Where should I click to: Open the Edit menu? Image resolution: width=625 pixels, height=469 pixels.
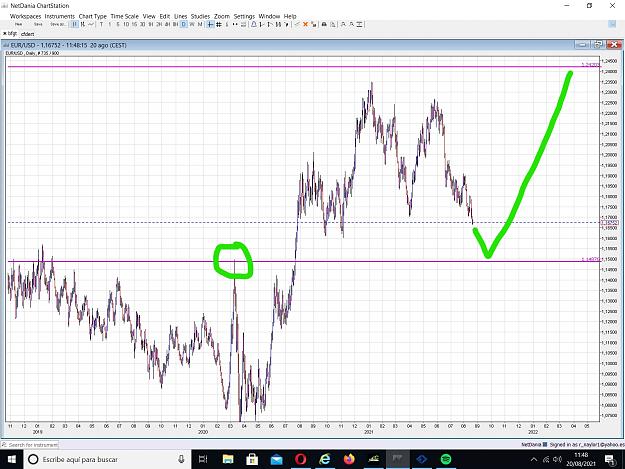(x=165, y=16)
